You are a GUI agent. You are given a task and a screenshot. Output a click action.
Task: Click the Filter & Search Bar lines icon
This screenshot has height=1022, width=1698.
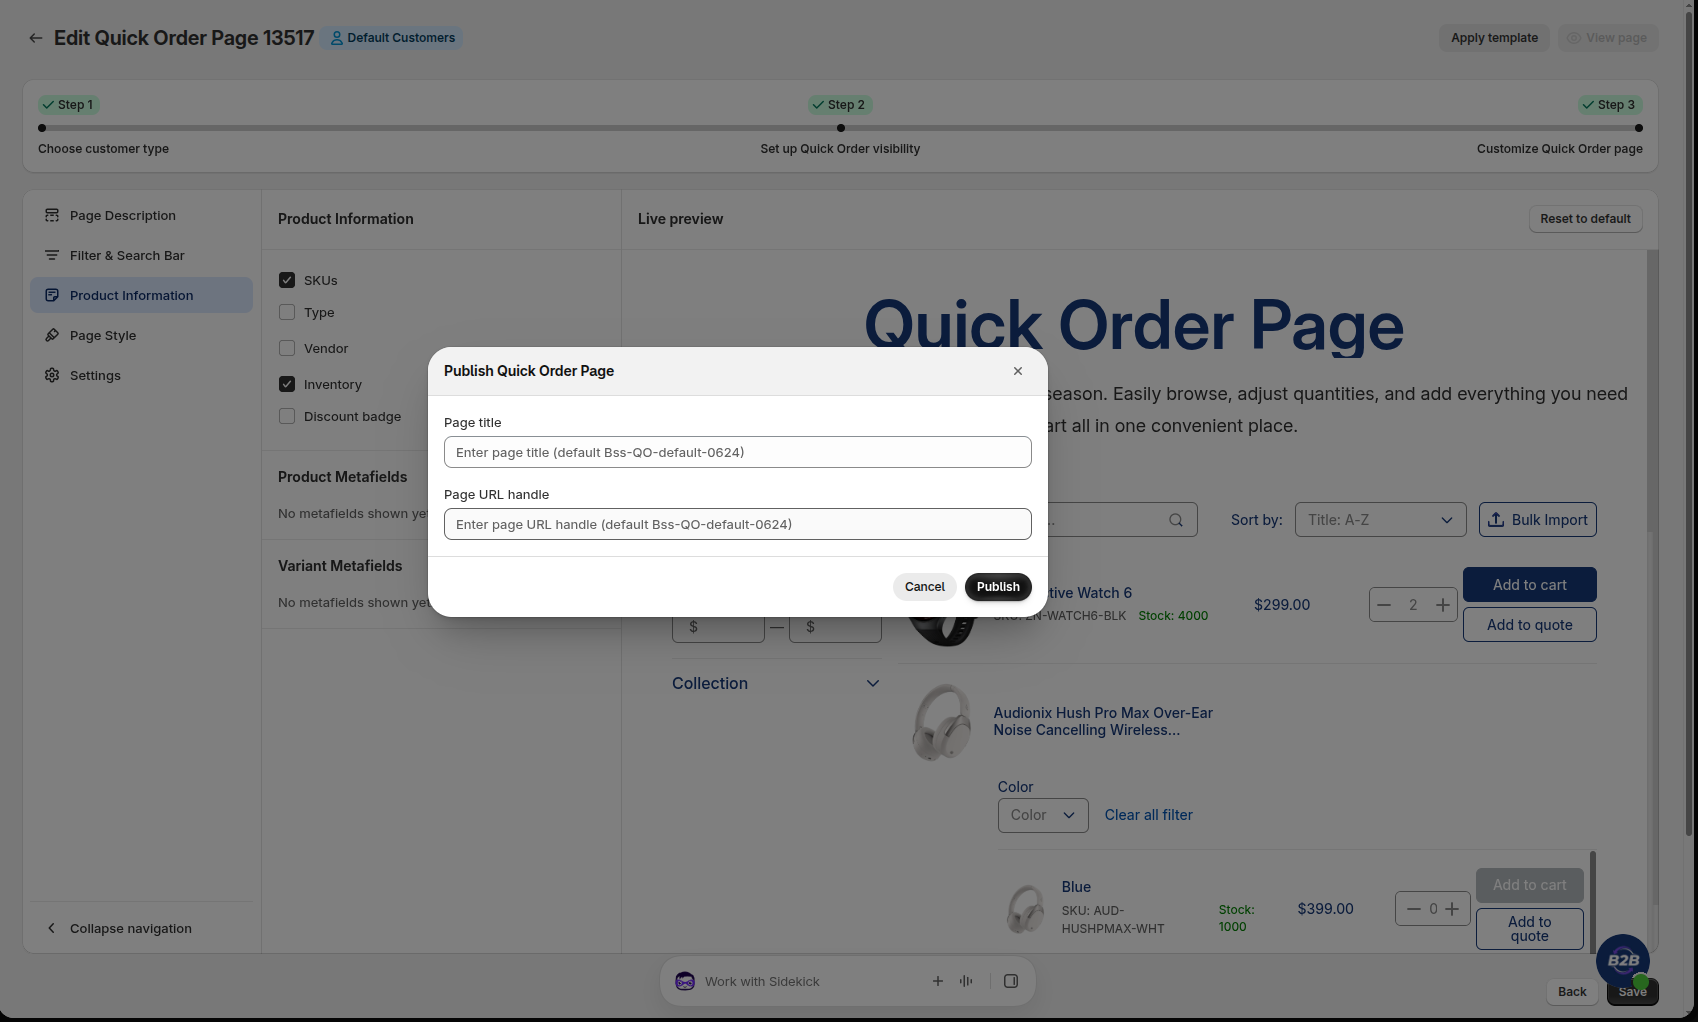click(x=52, y=255)
